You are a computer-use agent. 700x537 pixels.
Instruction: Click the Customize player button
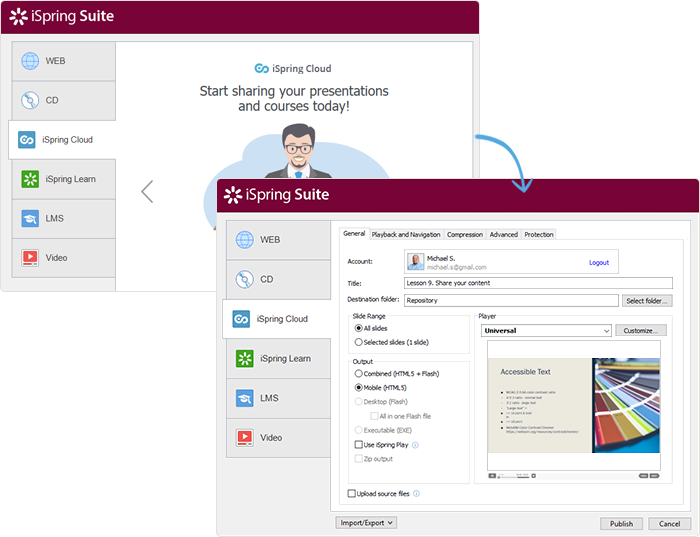coord(641,331)
